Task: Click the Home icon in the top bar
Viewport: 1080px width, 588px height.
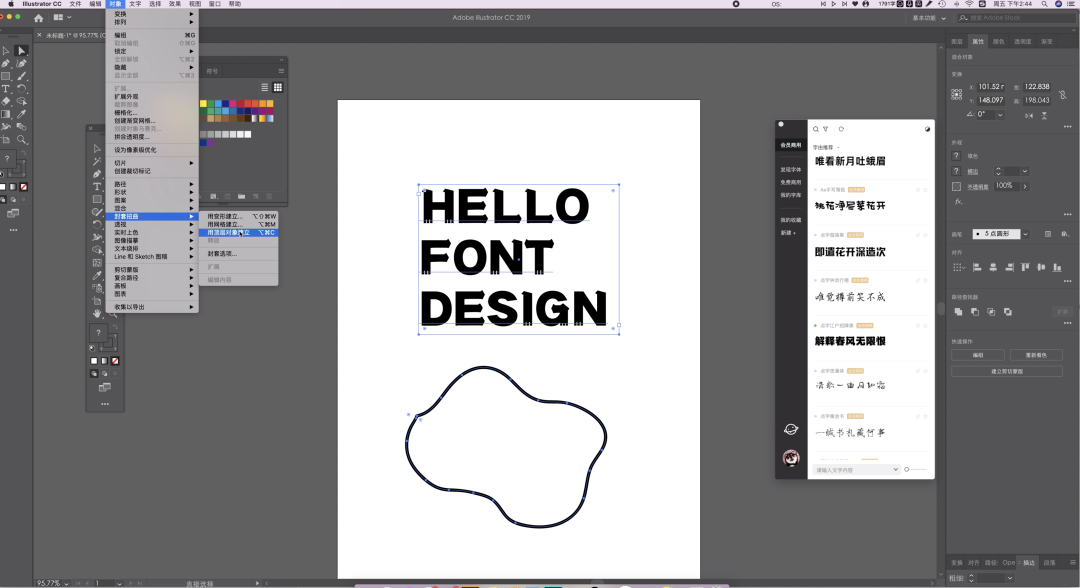Action: tap(38, 18)
